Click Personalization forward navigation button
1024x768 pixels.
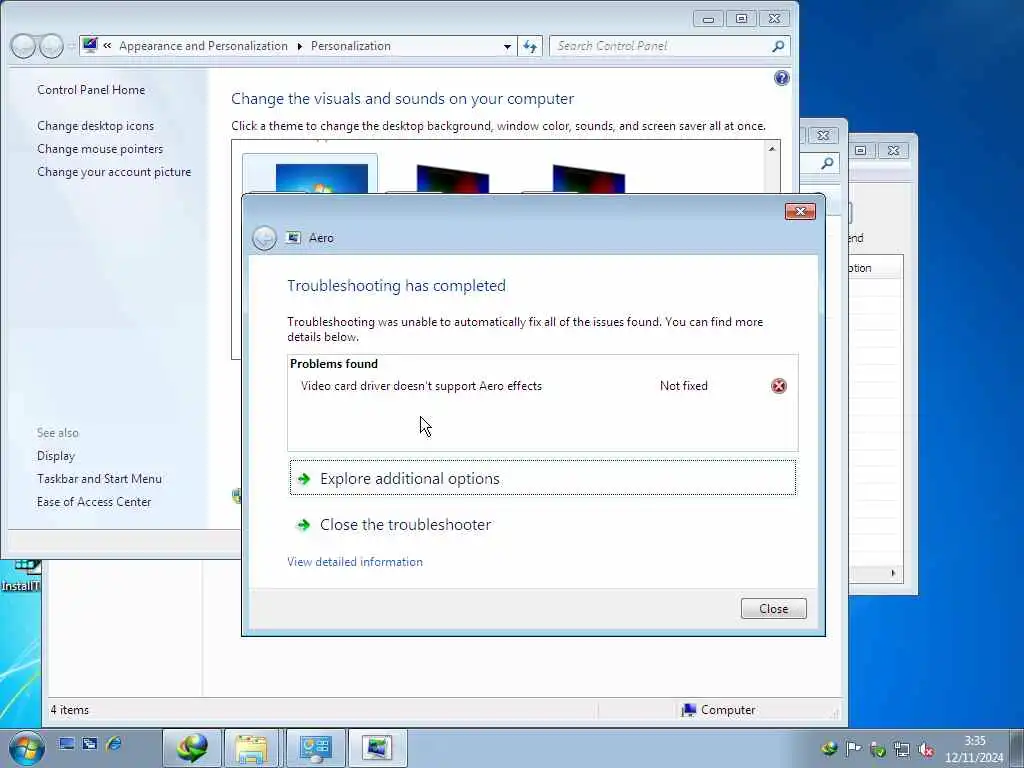[x=52, y=46]
